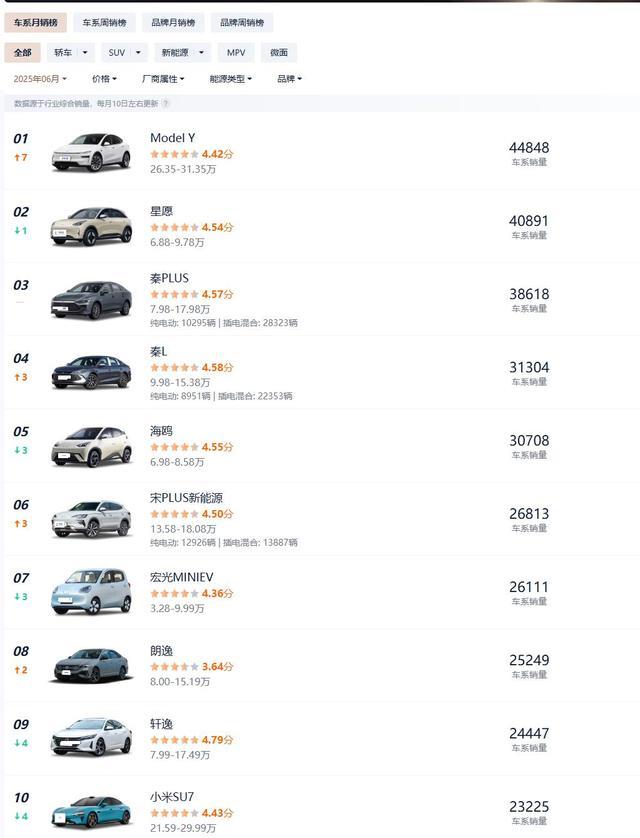This screenshot has width=640, height=838.
Task: Click the help question mark icon
Action: 166,103
